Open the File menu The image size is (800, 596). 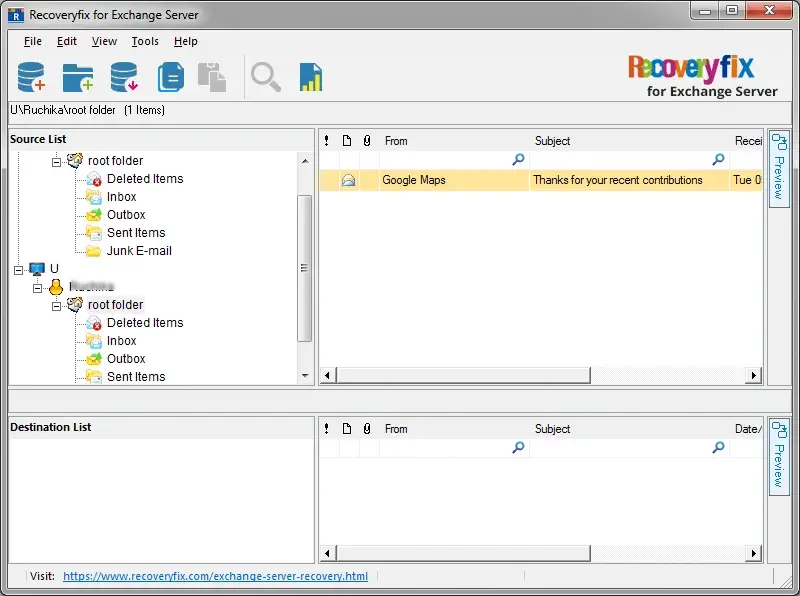33,41
